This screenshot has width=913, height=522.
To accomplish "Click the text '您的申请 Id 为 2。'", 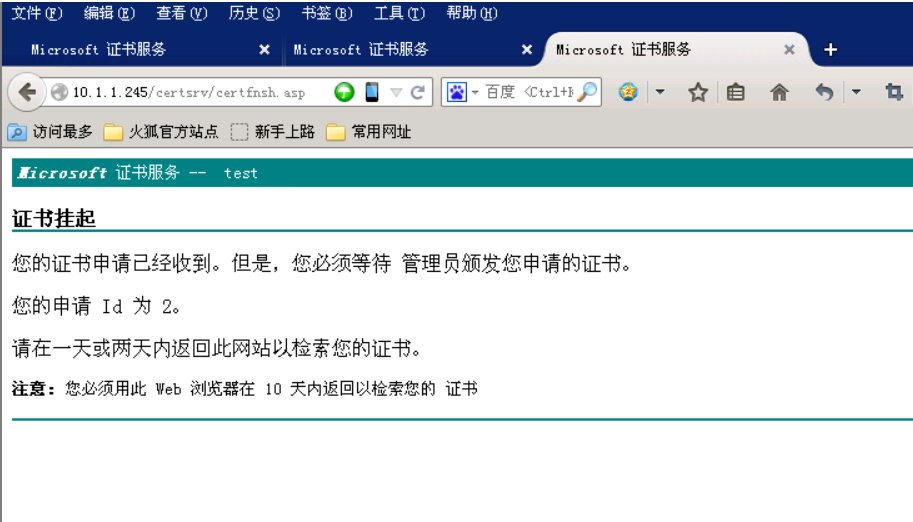I will 96,306.
